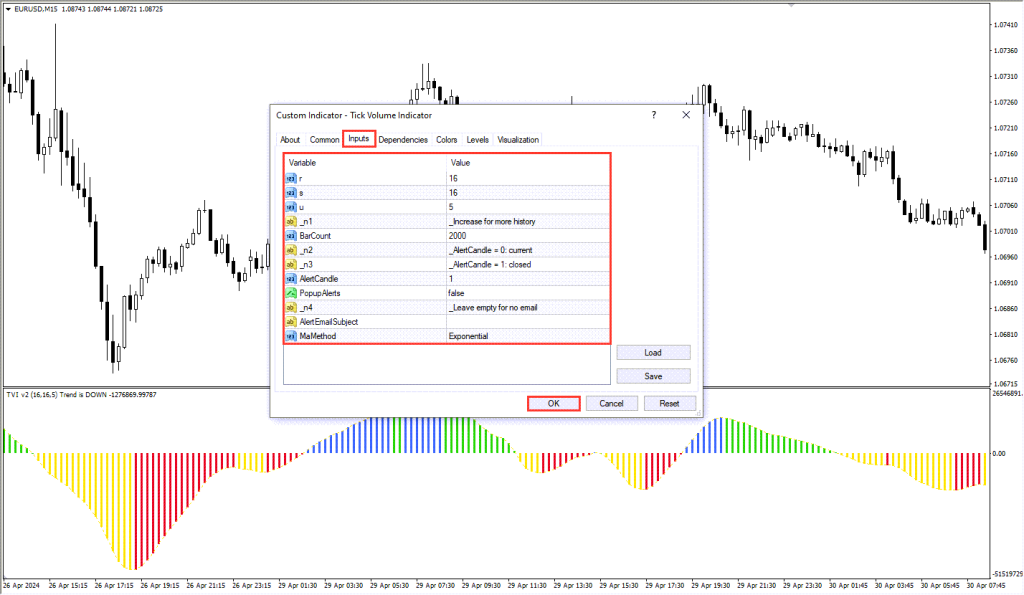This screenshot has width=1024, height=595.
Task: Click the AlertEmailSubject variable name
Action: tap(328, 322)
